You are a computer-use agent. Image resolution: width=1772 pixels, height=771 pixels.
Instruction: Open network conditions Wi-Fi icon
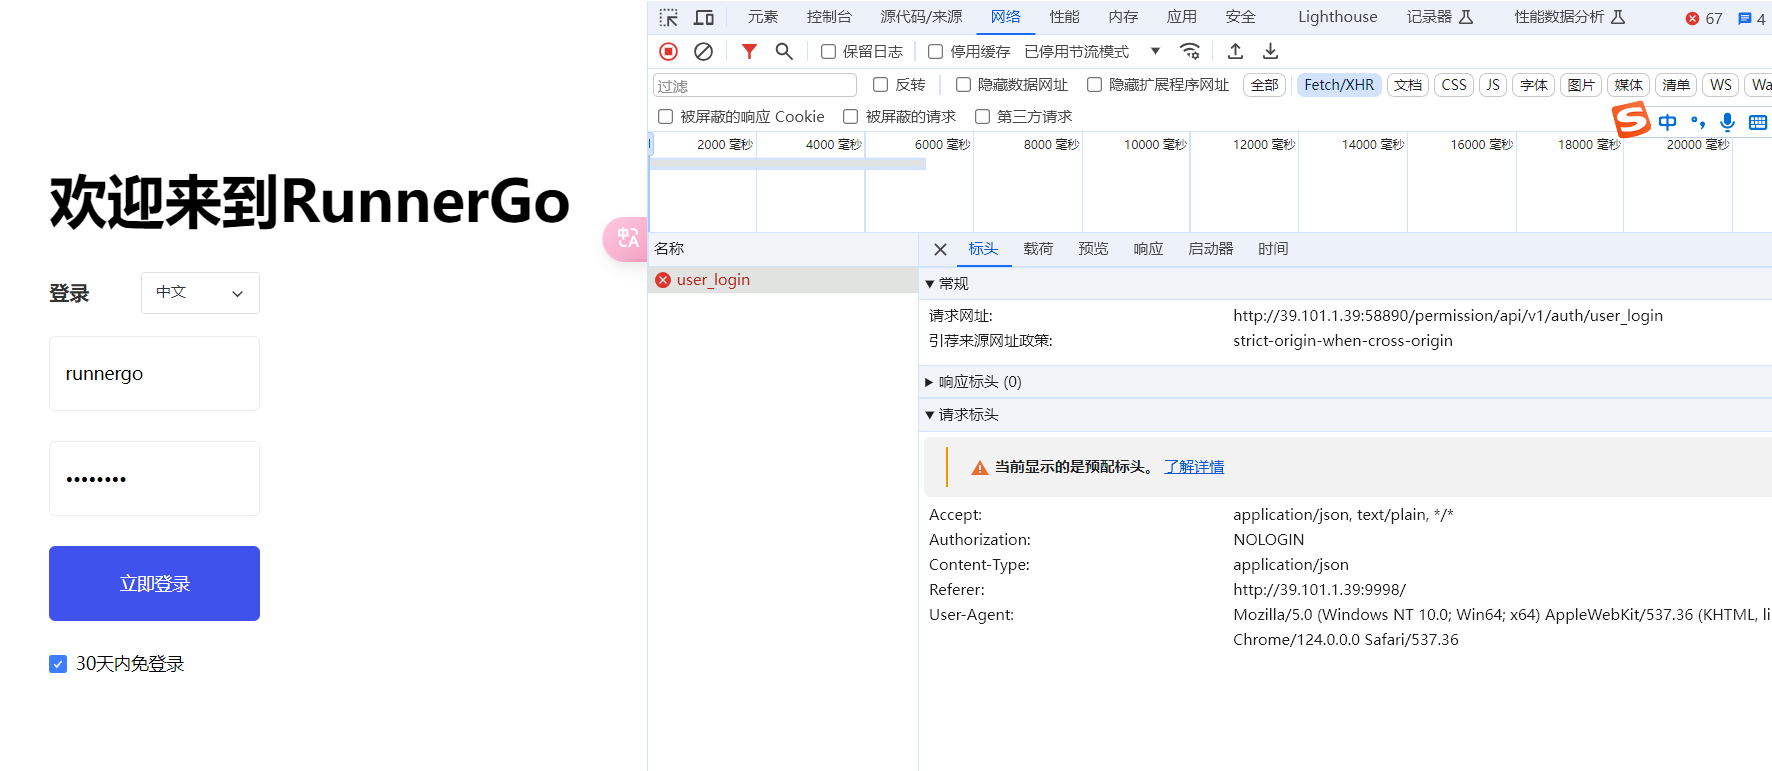(x=1190, y=51)
